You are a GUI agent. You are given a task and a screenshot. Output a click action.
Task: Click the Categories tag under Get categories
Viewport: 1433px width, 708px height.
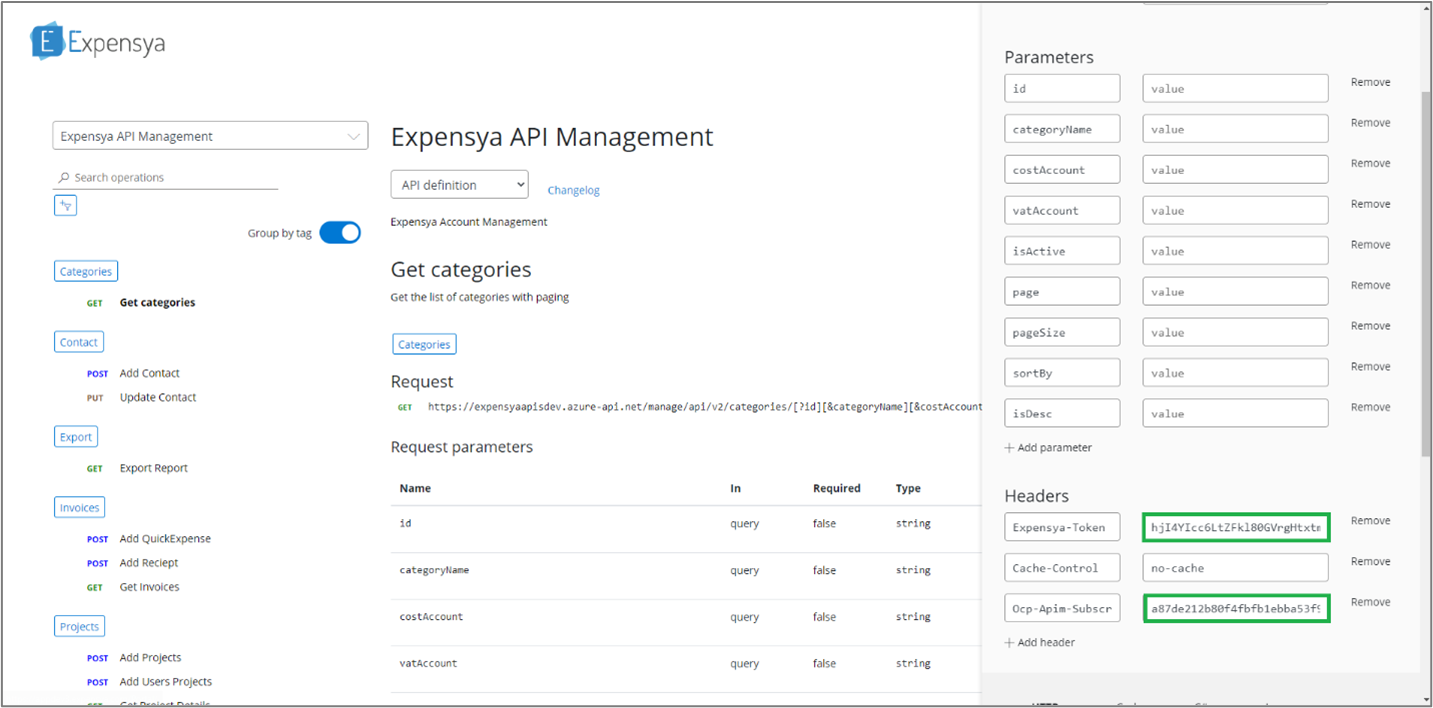coord(424,345)
